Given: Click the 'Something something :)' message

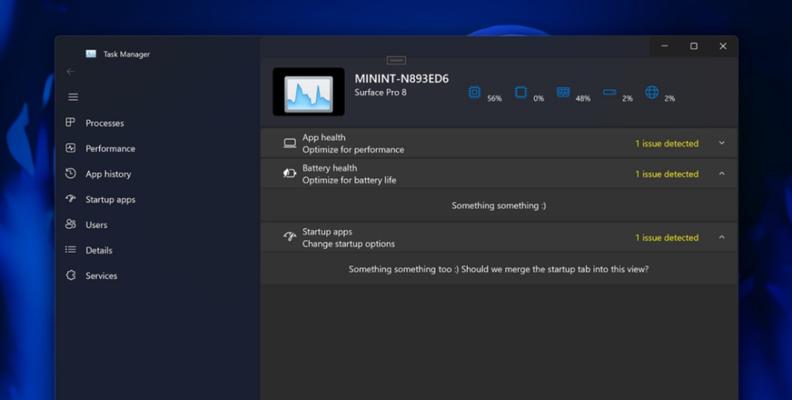Looking at the screenshot, I should click(x=499, y=206).
